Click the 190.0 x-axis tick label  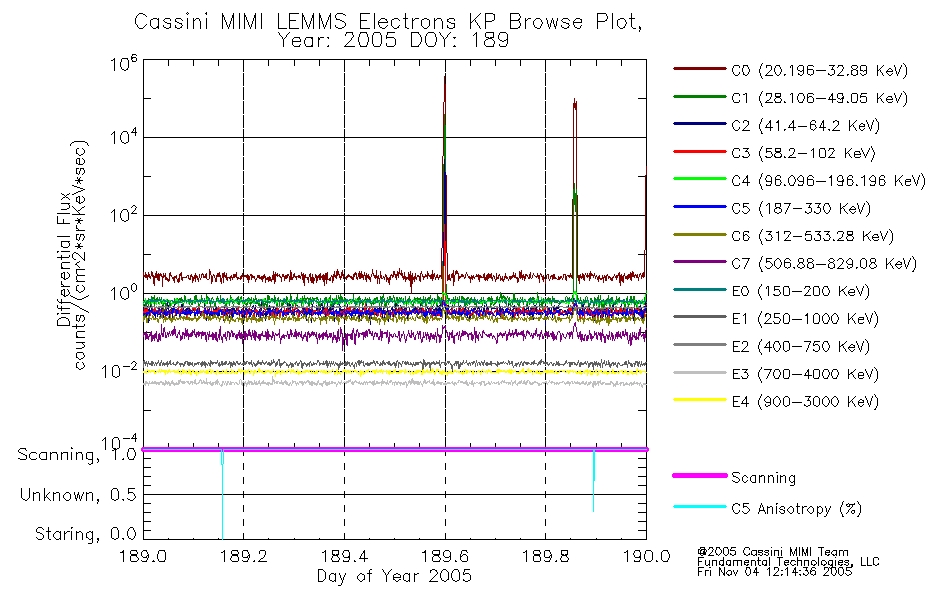coord(646,556)
